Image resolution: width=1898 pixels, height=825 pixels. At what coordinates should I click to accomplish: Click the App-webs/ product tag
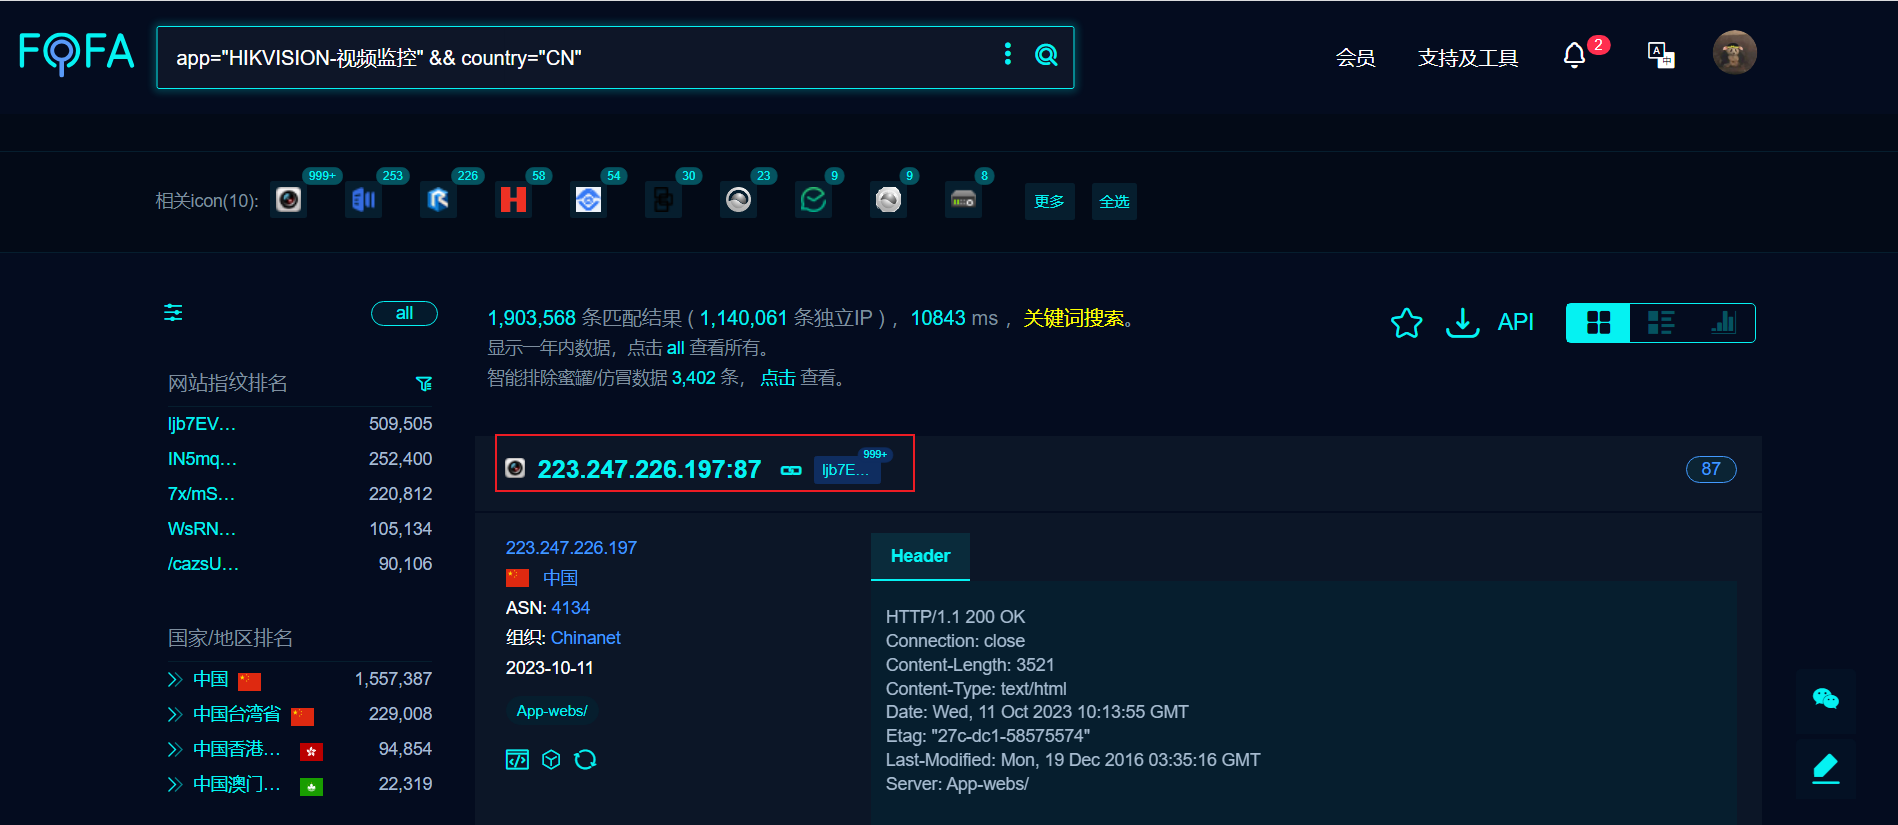pyautogui.click(x=552, y=711)
